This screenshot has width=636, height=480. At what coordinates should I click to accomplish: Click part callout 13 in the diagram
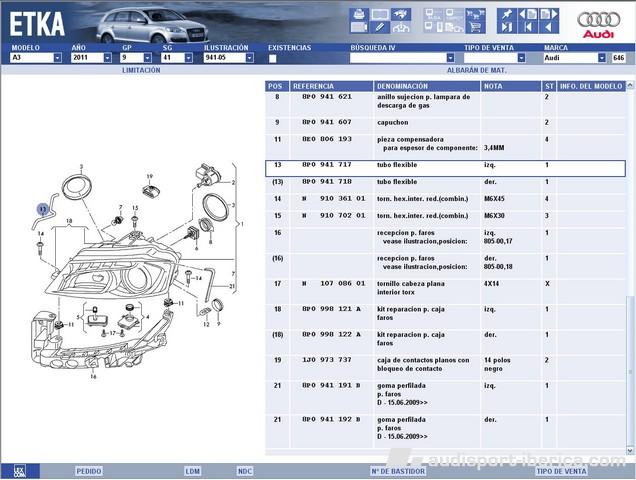tap(43, 209)
